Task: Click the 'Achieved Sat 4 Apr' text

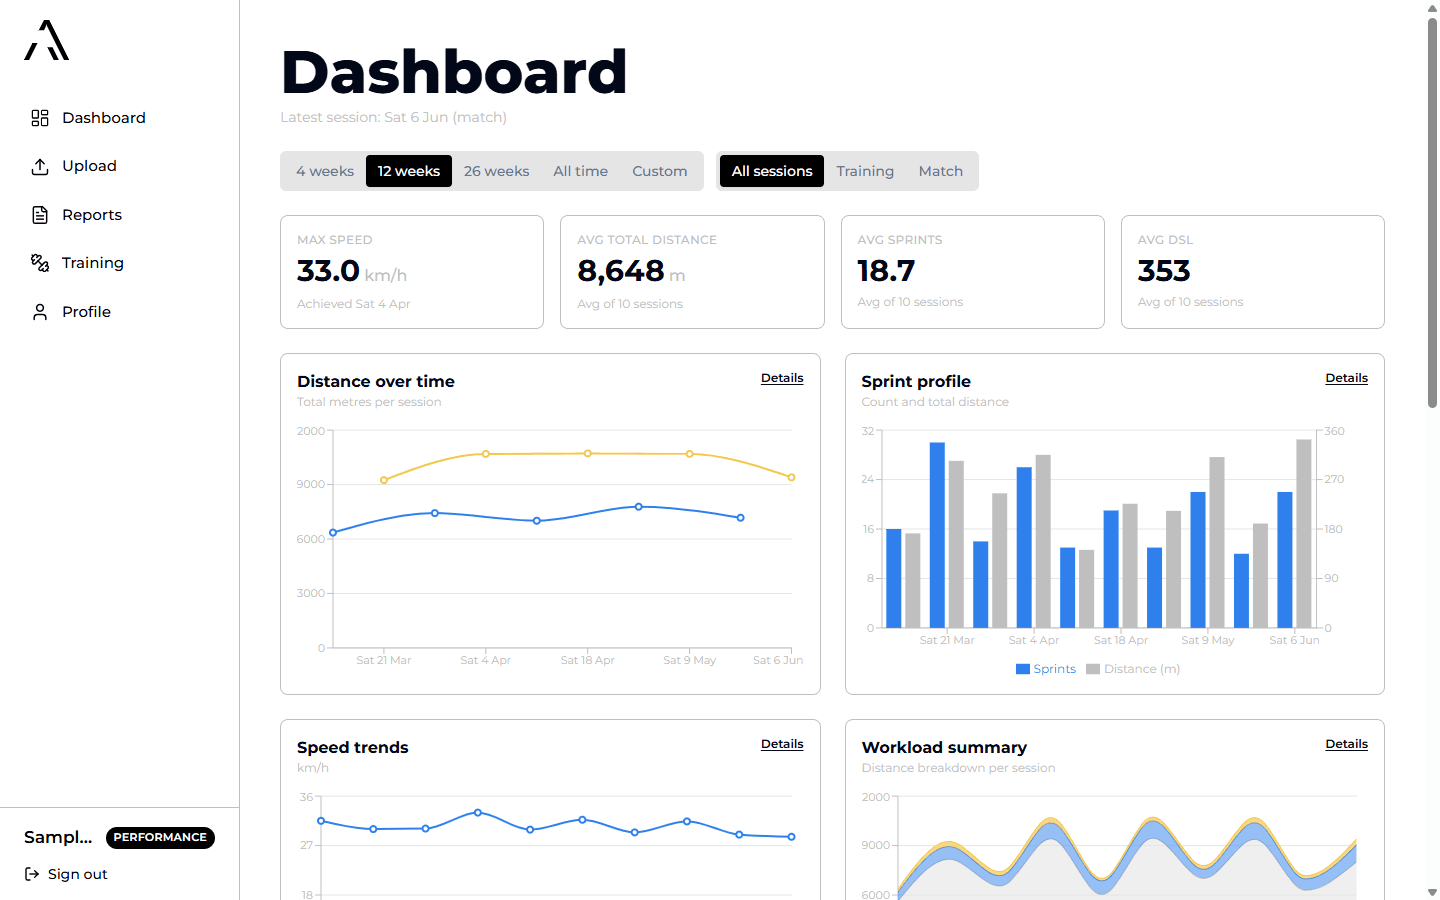Action: tap(353, 304)
